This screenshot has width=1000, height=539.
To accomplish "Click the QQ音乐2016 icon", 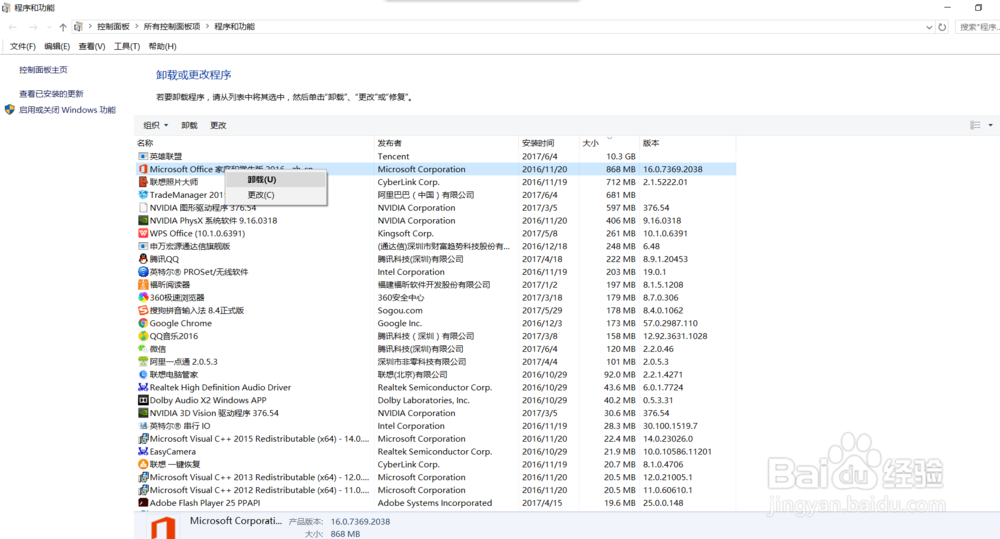I will click(x=143, y=336).
